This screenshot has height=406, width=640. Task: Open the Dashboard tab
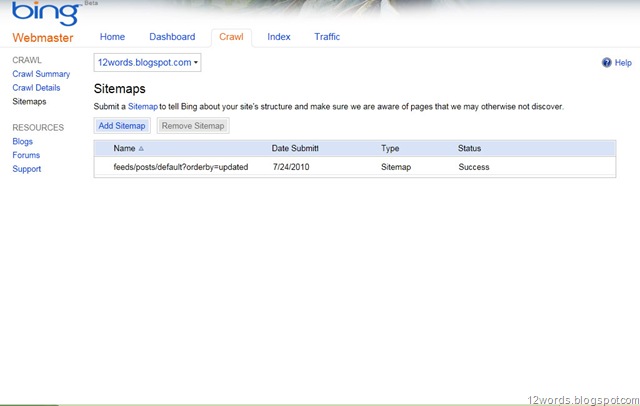tap(172, 37)
